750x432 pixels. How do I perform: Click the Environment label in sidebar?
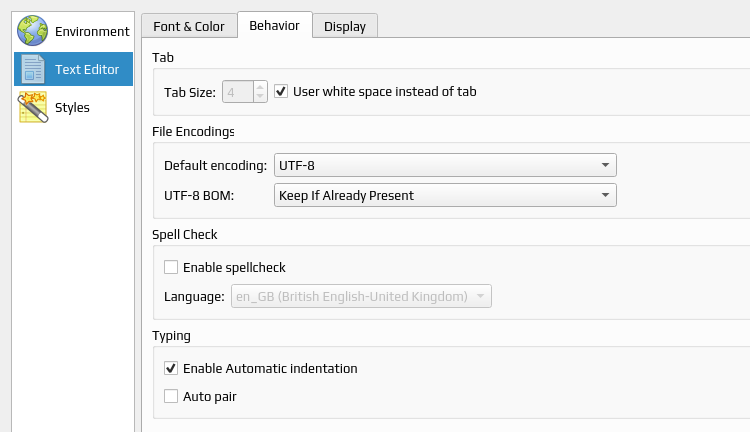[x=92, y=32]
